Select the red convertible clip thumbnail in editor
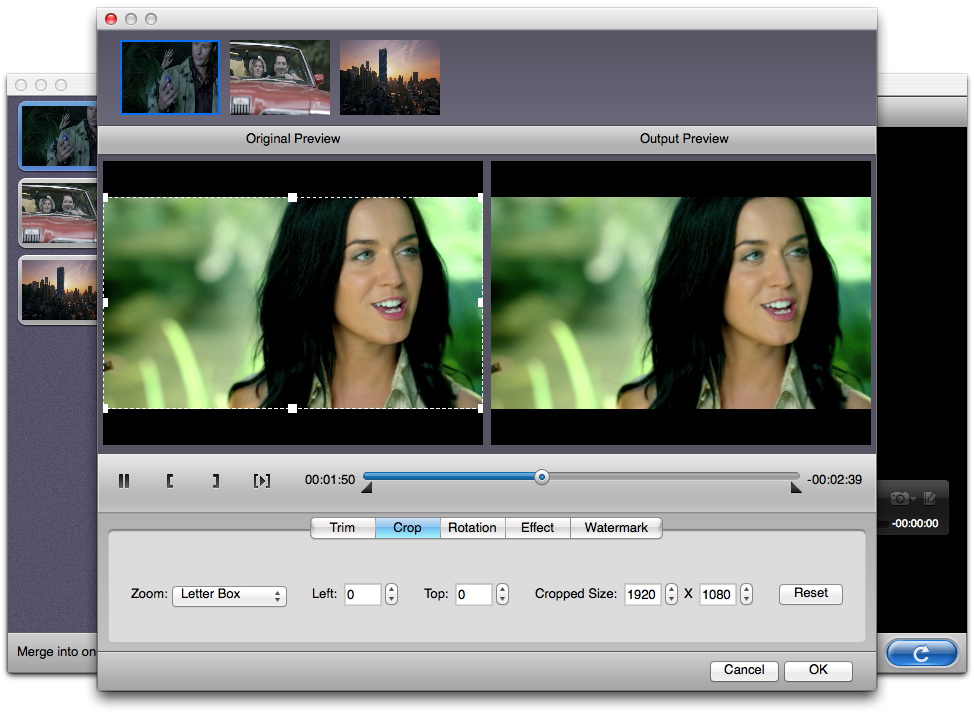974x715 pixels. click(x=280, y=78)
